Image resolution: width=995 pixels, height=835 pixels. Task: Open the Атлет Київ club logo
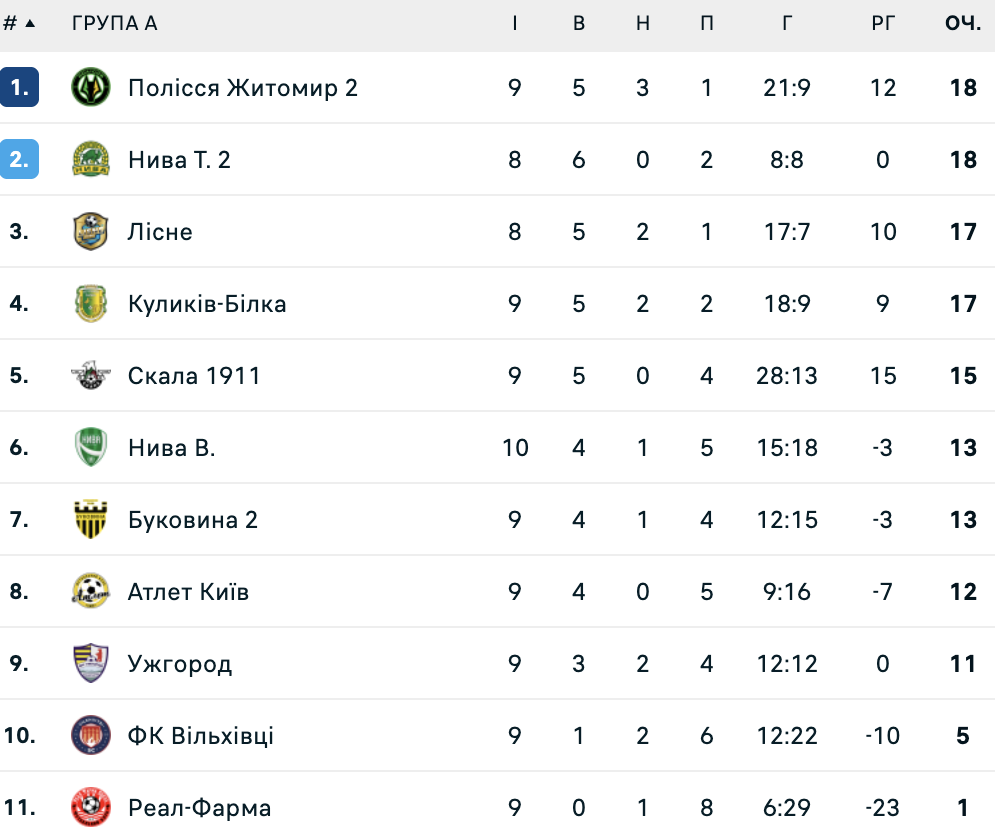91,592
